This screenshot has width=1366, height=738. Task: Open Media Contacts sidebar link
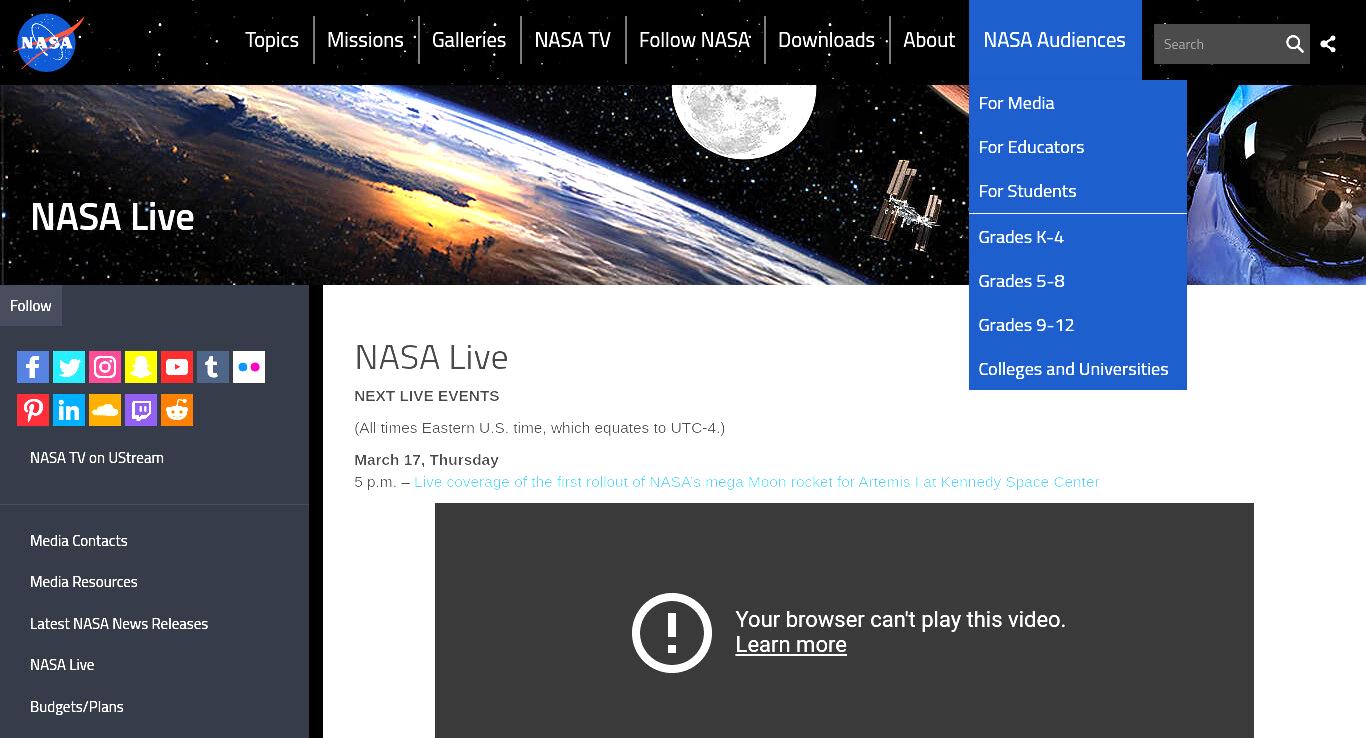[x=79, y=541]
